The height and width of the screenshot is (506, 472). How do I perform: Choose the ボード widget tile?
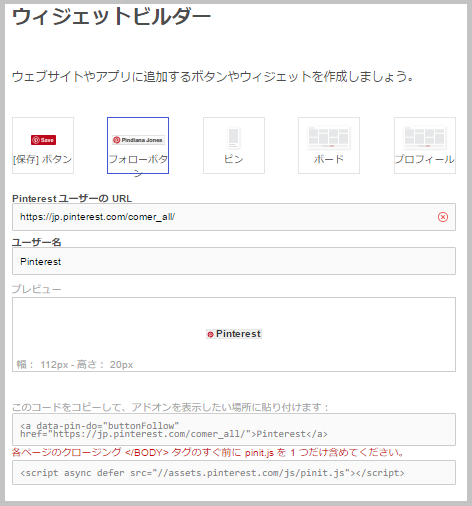[329, 145]
